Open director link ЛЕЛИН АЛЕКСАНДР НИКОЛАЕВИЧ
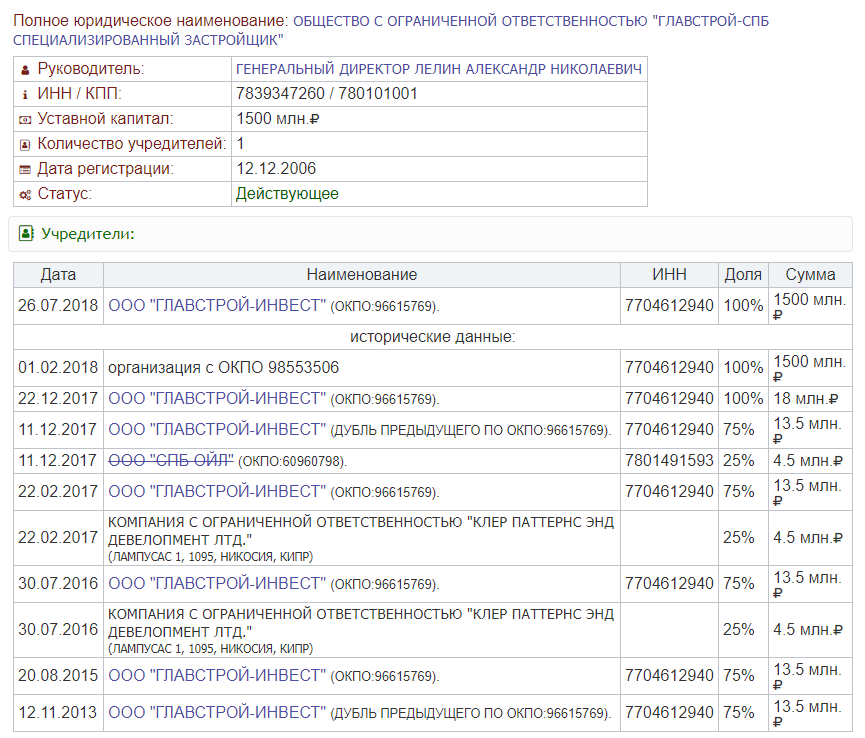Viewport: 865px width, 738px height. (x=439, y=69)
